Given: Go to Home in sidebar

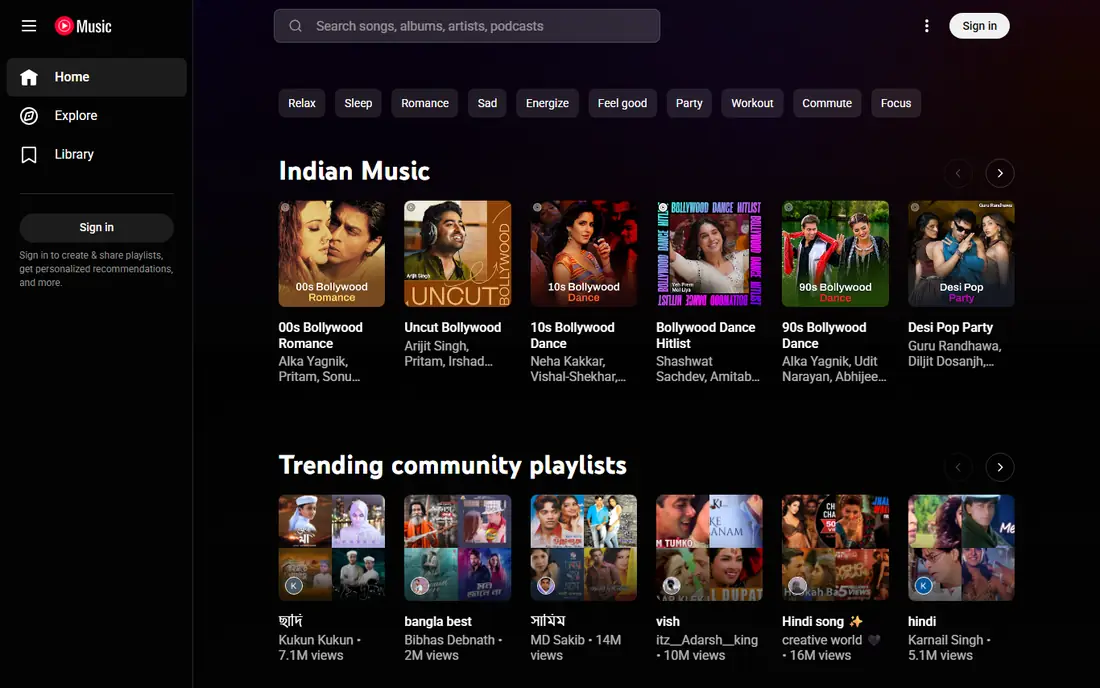Looking at the screenshot, I should [97, 77].
